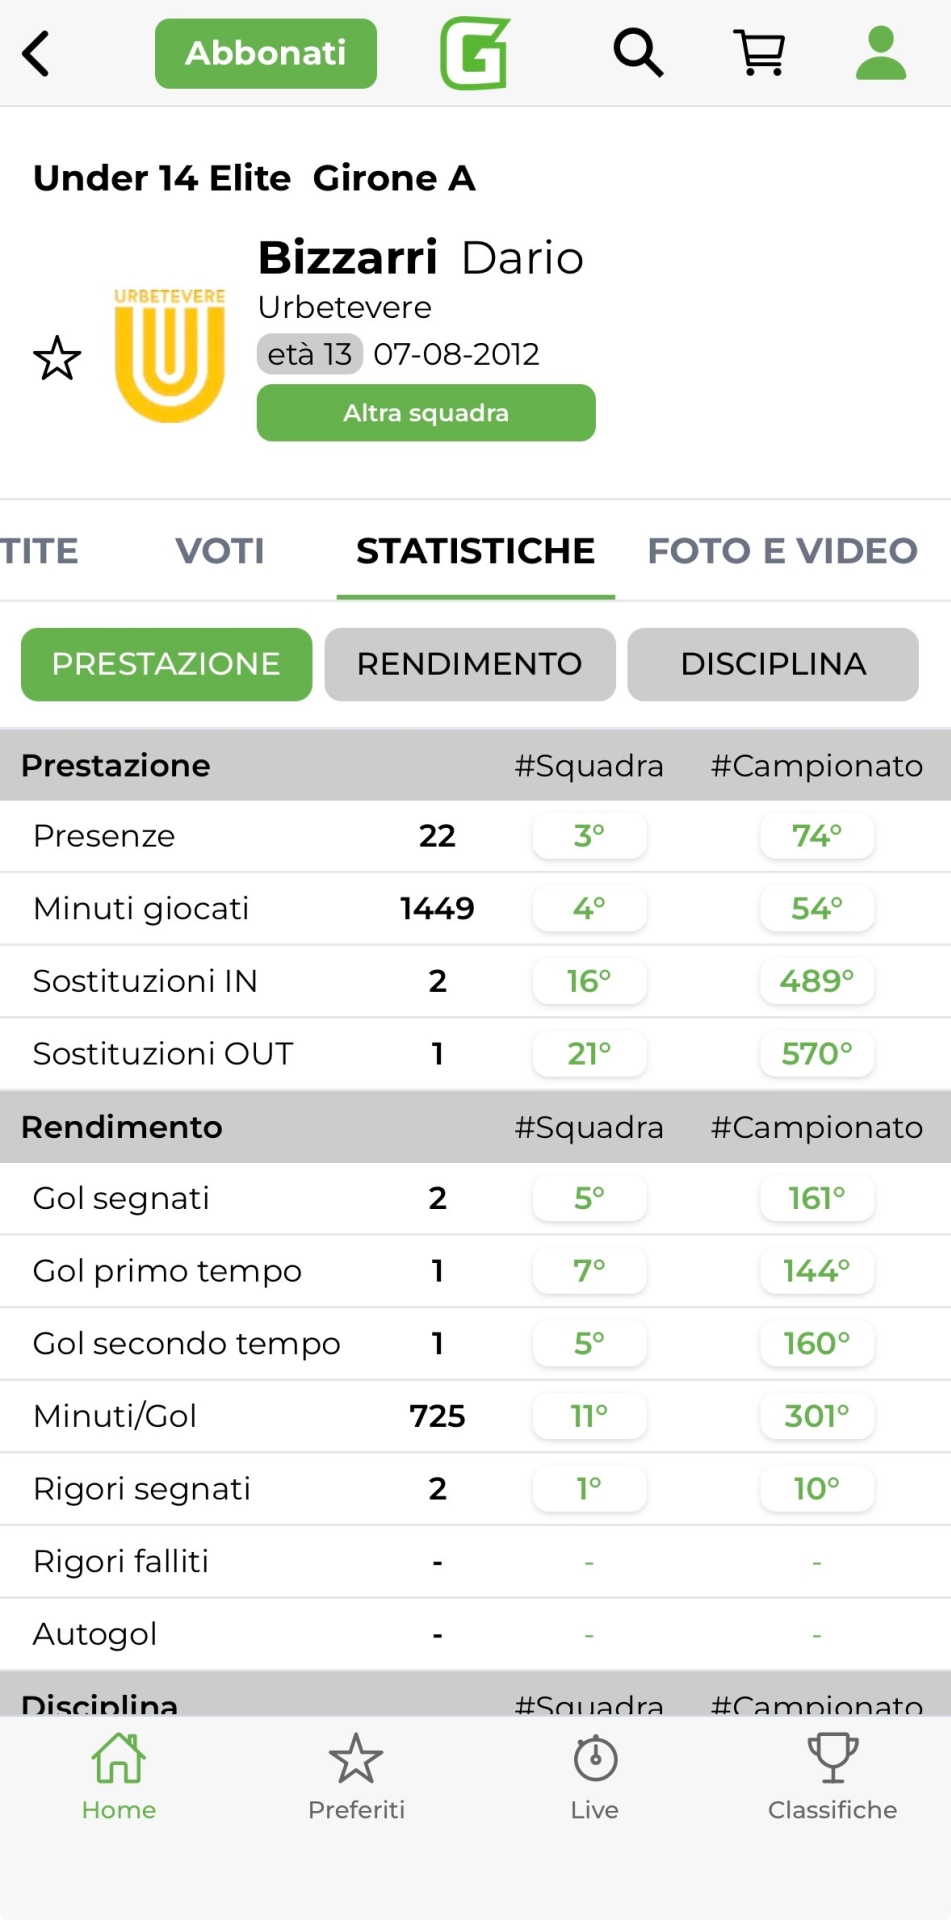Image resolution: width=951 pixels, height=1920 pixels.
Task: Select the DISCIPLINA filter
Action: pos(773,664)
